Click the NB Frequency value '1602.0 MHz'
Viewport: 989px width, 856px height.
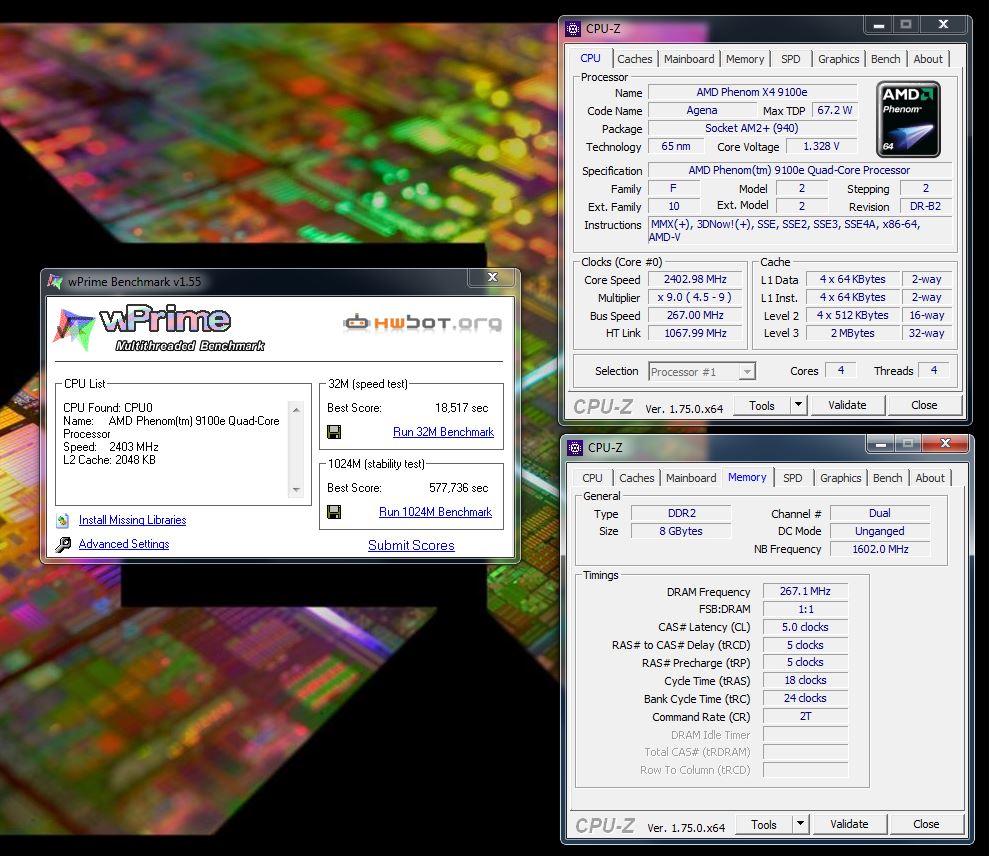pyautogui.click(x=881, y=549)
